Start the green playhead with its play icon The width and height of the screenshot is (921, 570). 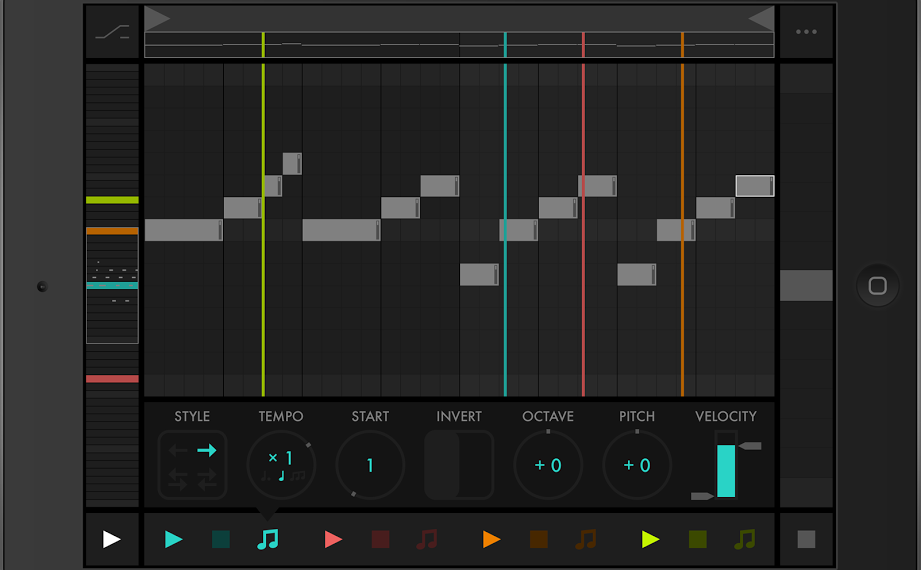(x=651, y=540)
